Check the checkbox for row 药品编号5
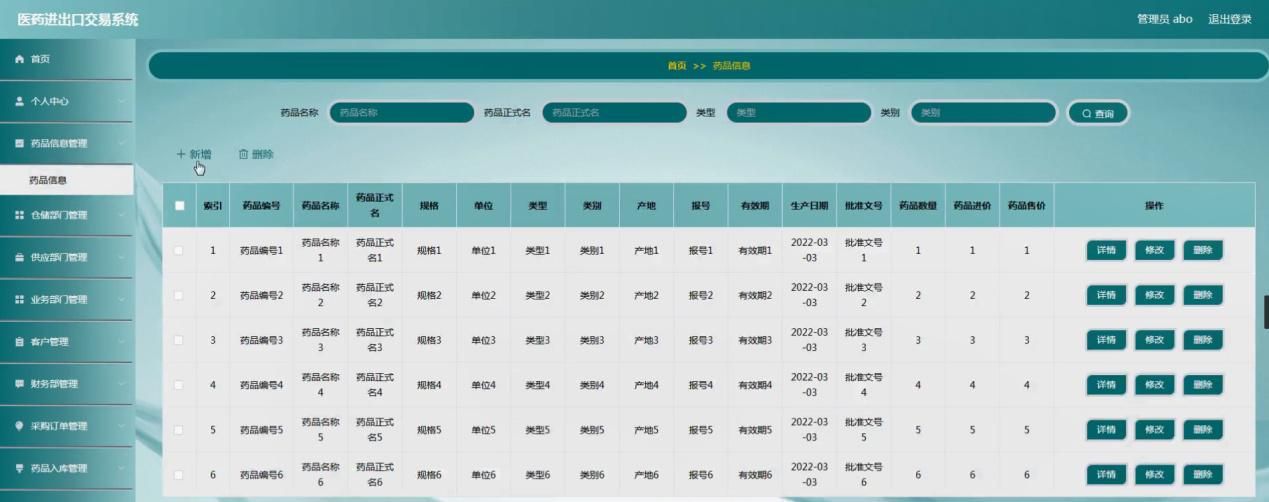Image resolution: width=1269 pixels, height=502 pixels. tap(179, 430)
